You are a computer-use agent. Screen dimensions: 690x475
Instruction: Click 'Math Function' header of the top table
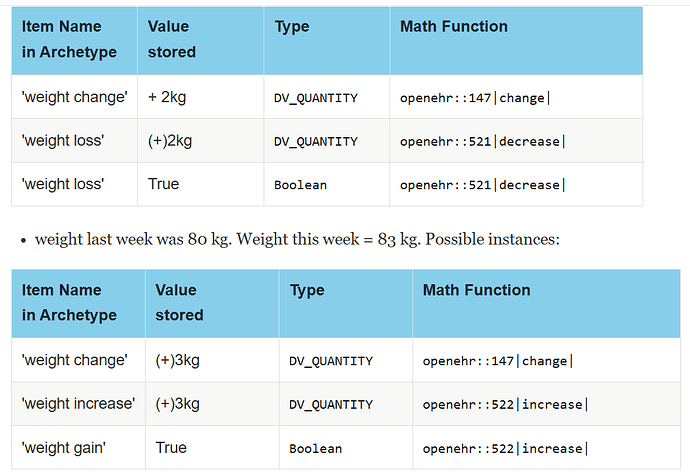pos(454,26)
